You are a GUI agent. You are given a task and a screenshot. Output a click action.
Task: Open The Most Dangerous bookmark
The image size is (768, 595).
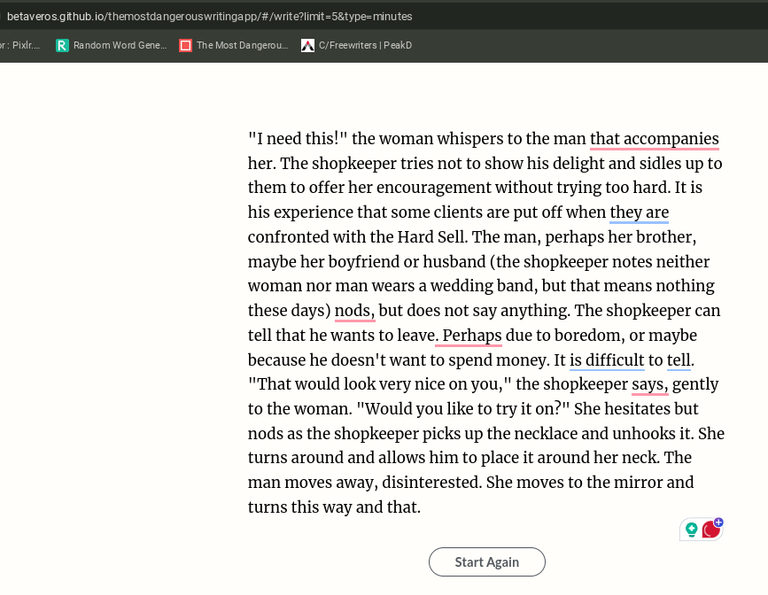234,46
